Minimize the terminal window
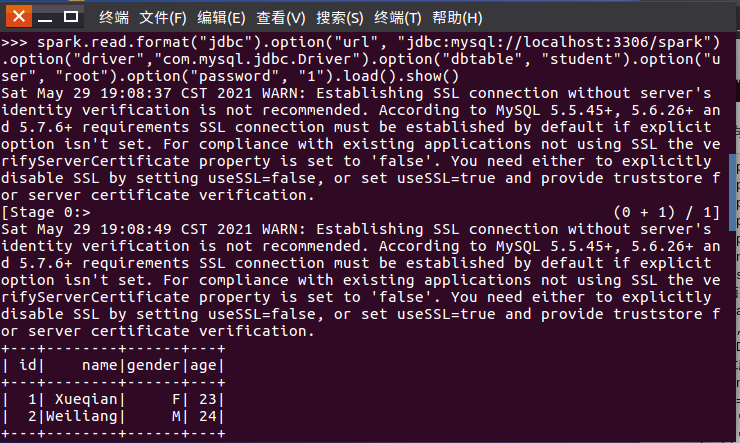 [45, 17]
